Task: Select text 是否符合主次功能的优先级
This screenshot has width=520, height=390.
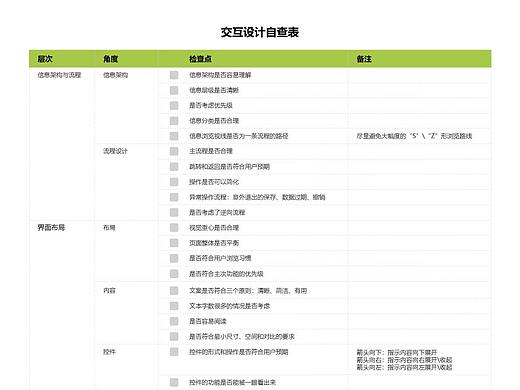Action: click(x=226, y=274)
